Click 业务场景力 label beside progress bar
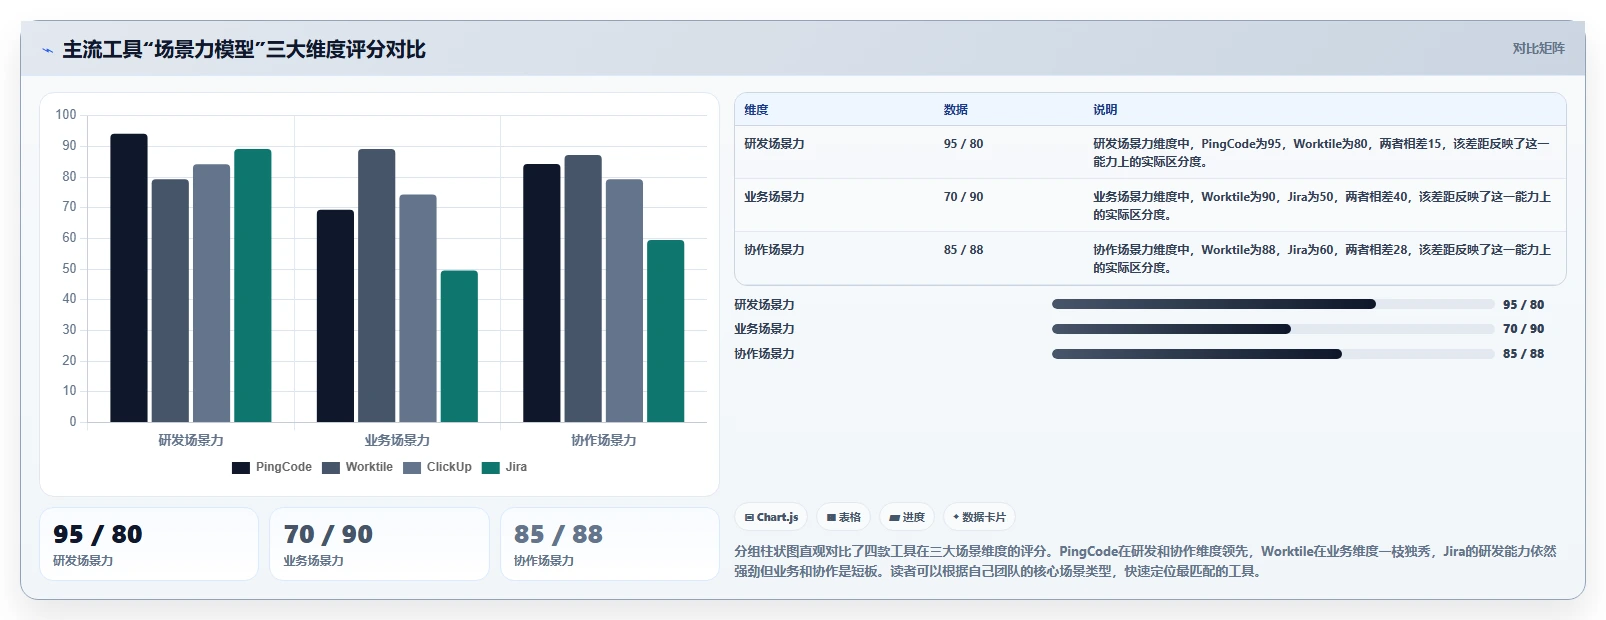 coord(764,329)
